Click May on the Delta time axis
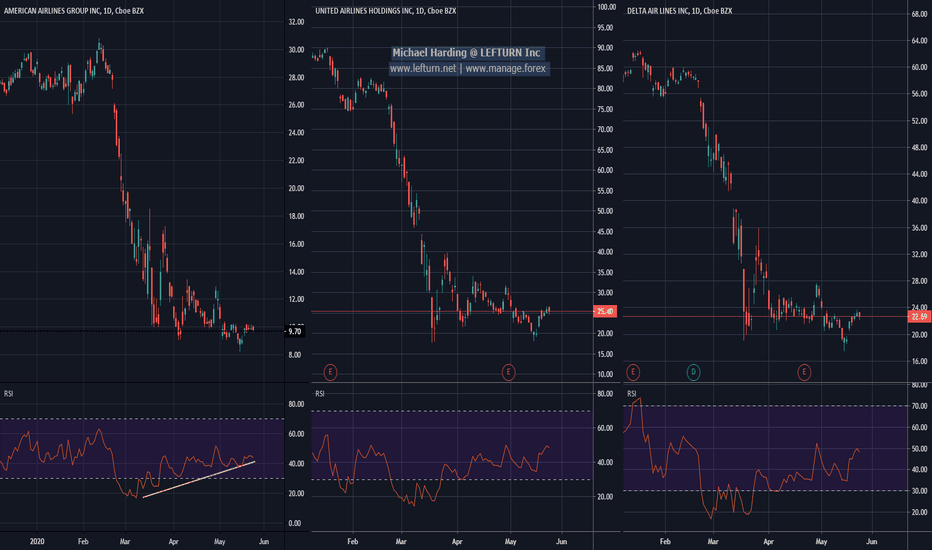This screenshot has width=932, height=550. tap(821, 542)
